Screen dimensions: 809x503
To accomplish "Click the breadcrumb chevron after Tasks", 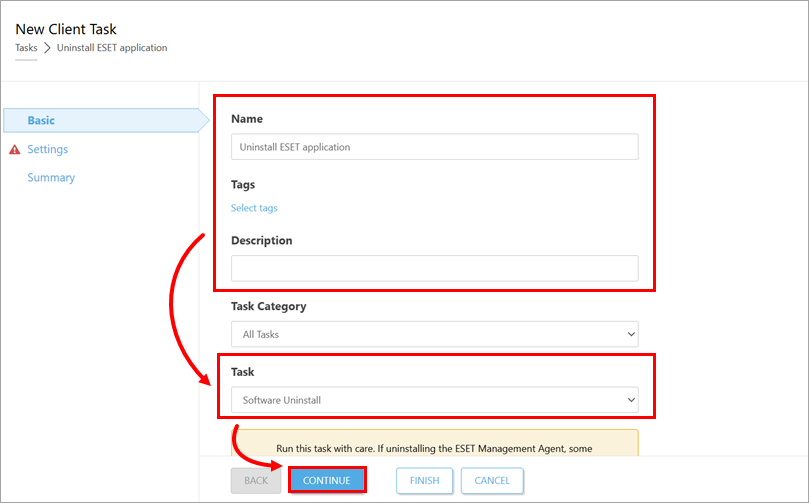I will click(47, 48).
